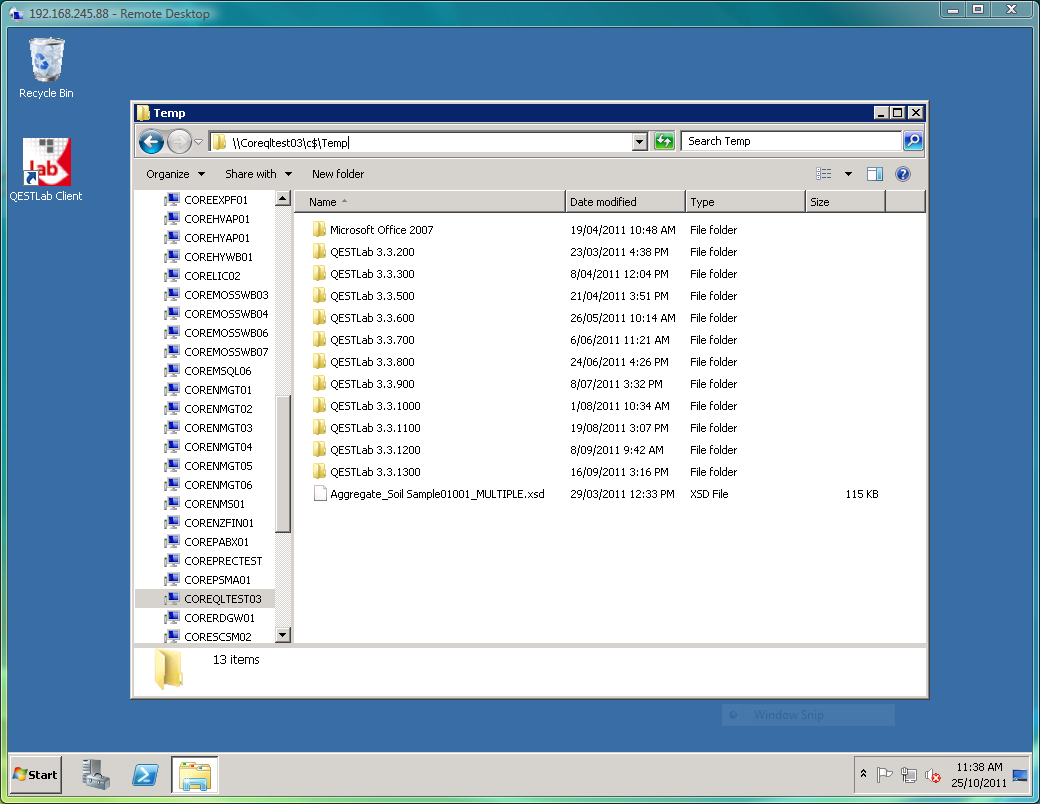Open Server Manager from the taskbar
This screenshot has width=1040, height=804.
(x=96, y=774)
